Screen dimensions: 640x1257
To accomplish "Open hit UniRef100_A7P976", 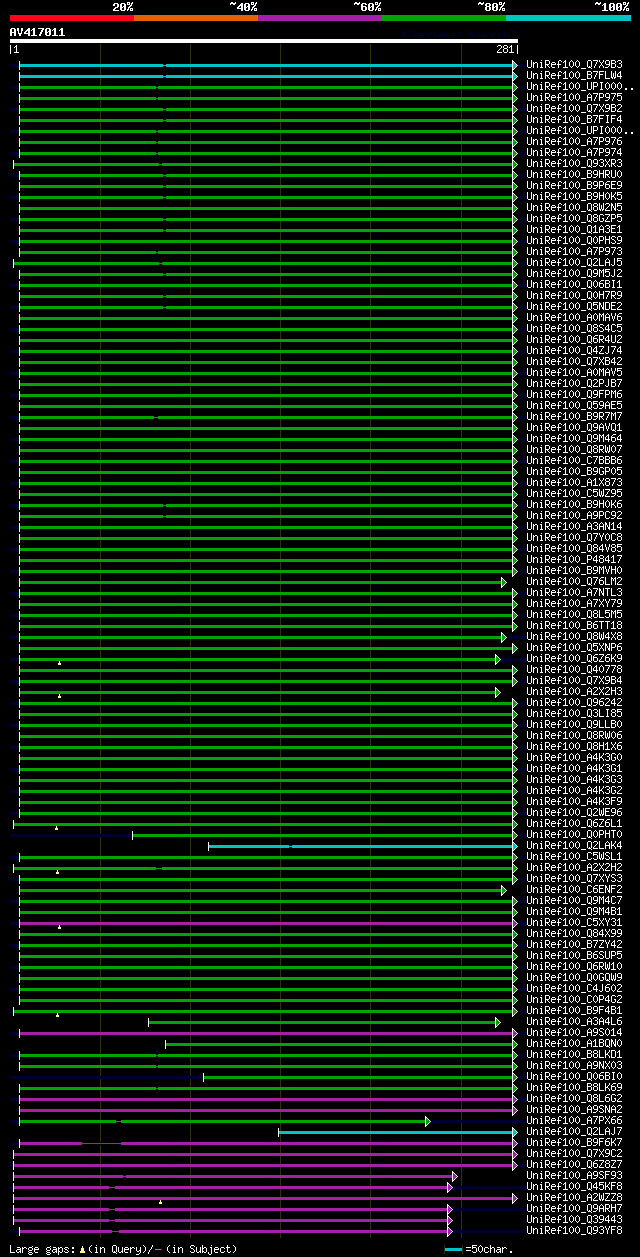I will (x=574, y=142).
